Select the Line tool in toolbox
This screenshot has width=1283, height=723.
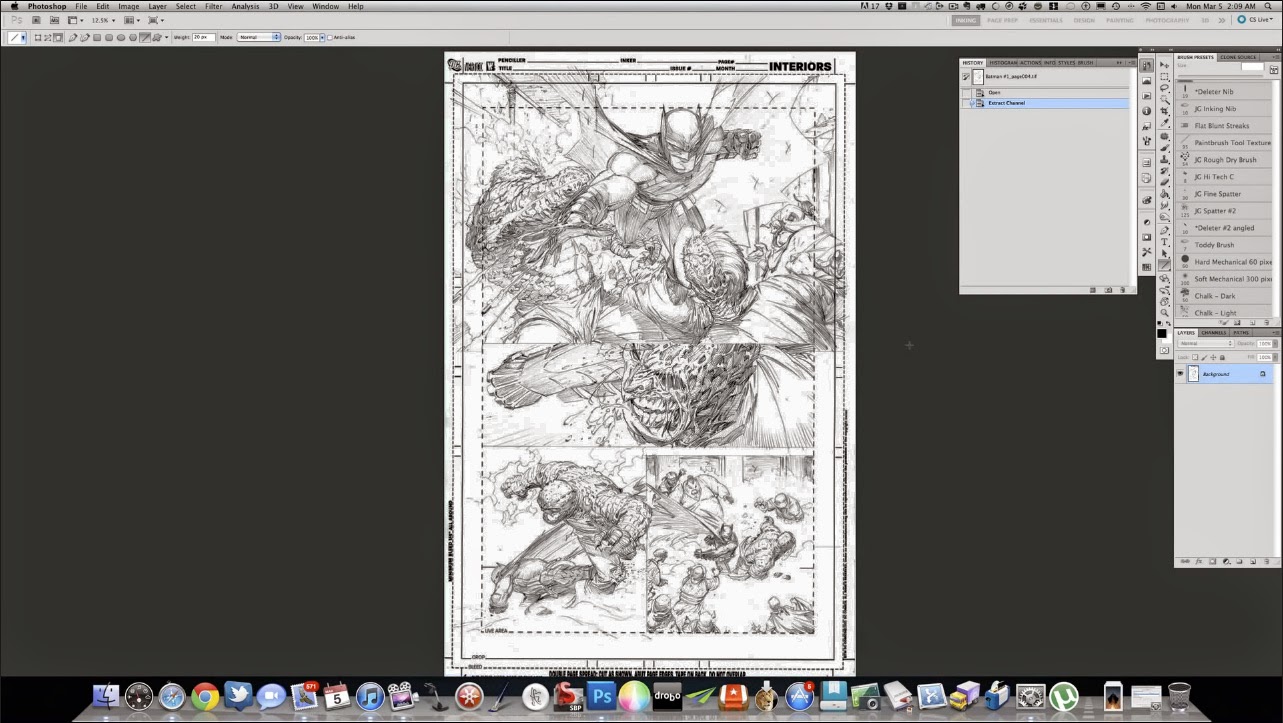1165,264
